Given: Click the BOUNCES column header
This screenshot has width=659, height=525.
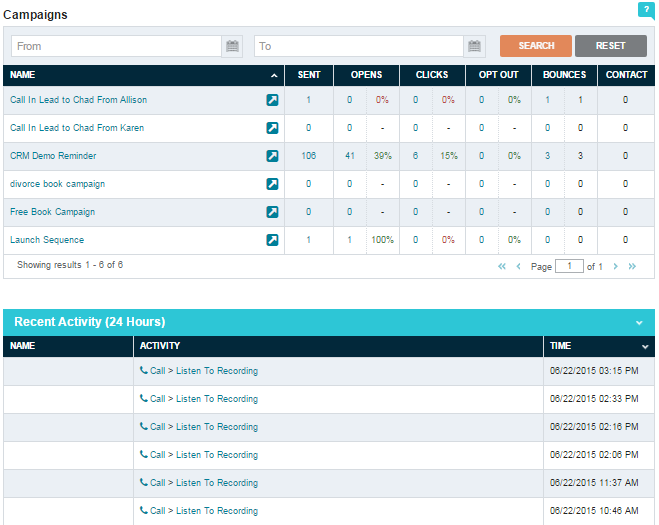Looking at the screenshot, I should (x=564, y=75).
